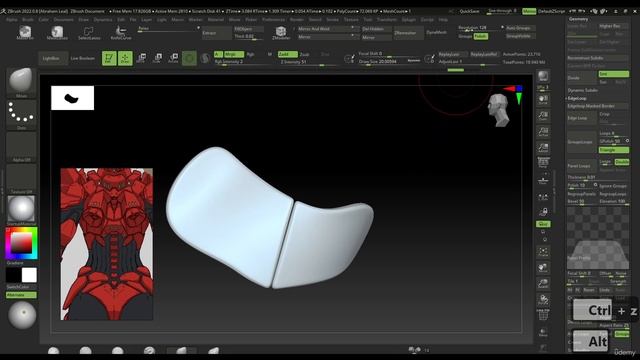This screenshot has width=640, height=360.
Task: Click the Divide button
Action: click(582, 78)
